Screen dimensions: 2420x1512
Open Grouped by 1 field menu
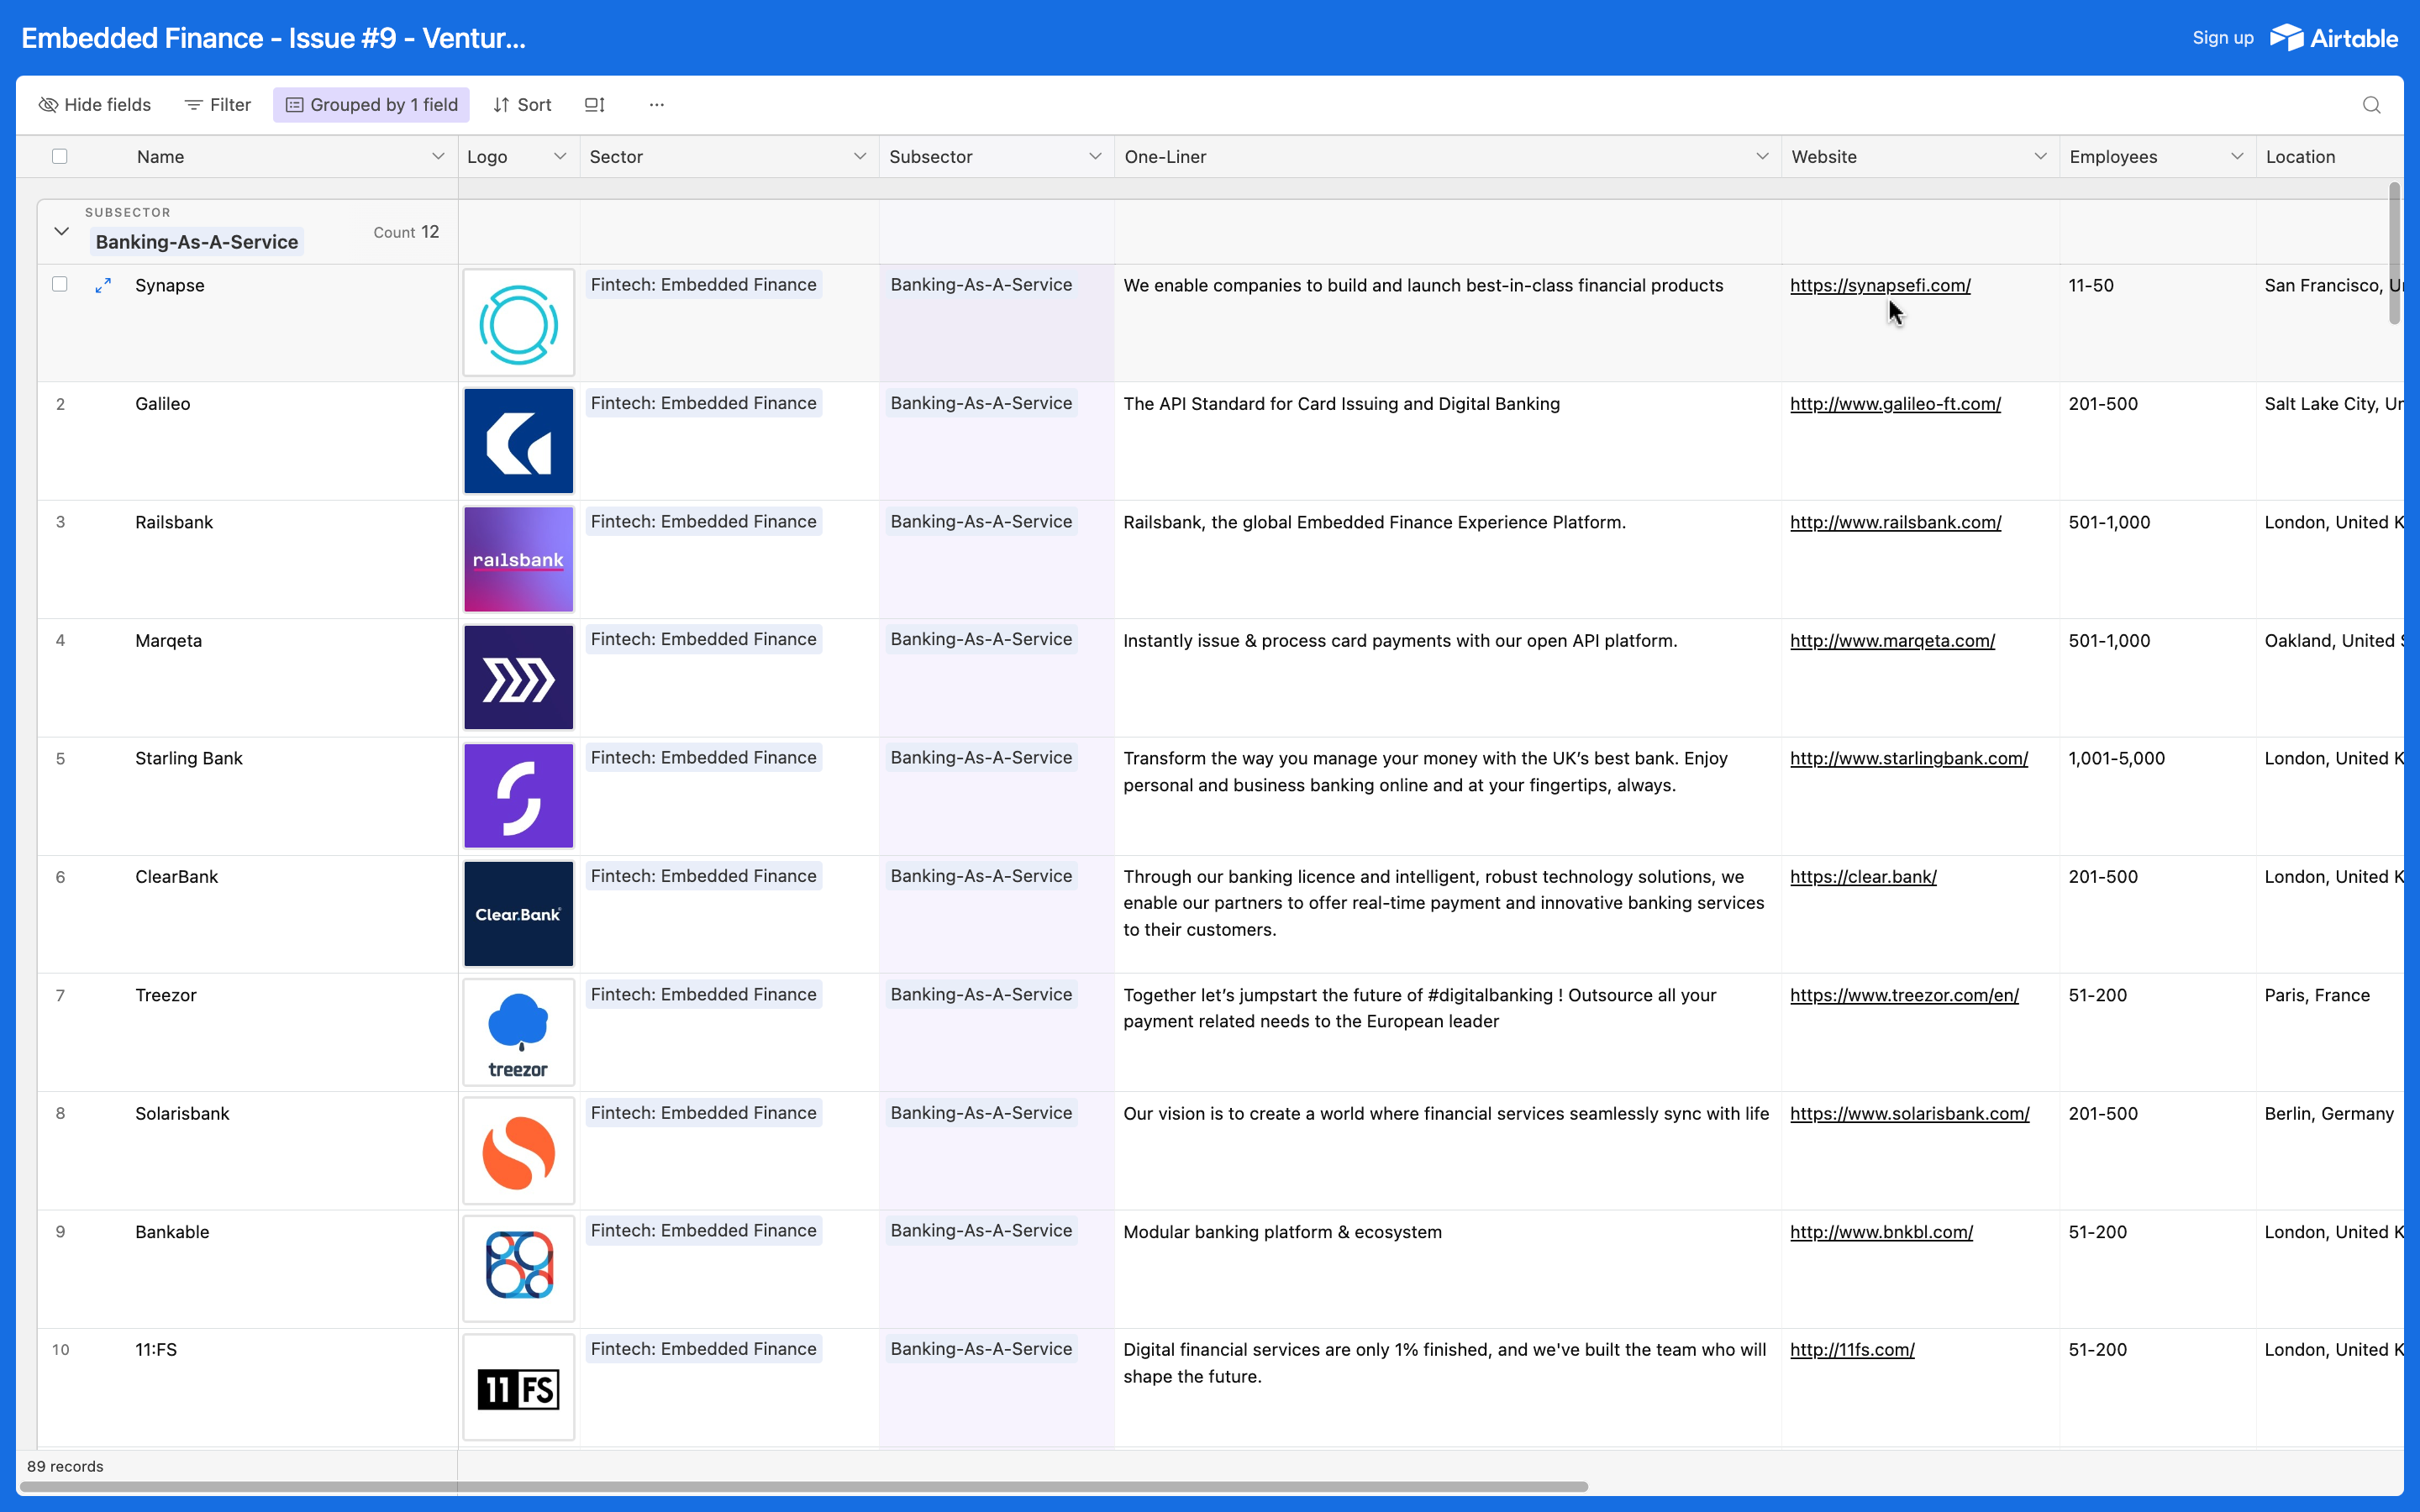pos(371,105)
